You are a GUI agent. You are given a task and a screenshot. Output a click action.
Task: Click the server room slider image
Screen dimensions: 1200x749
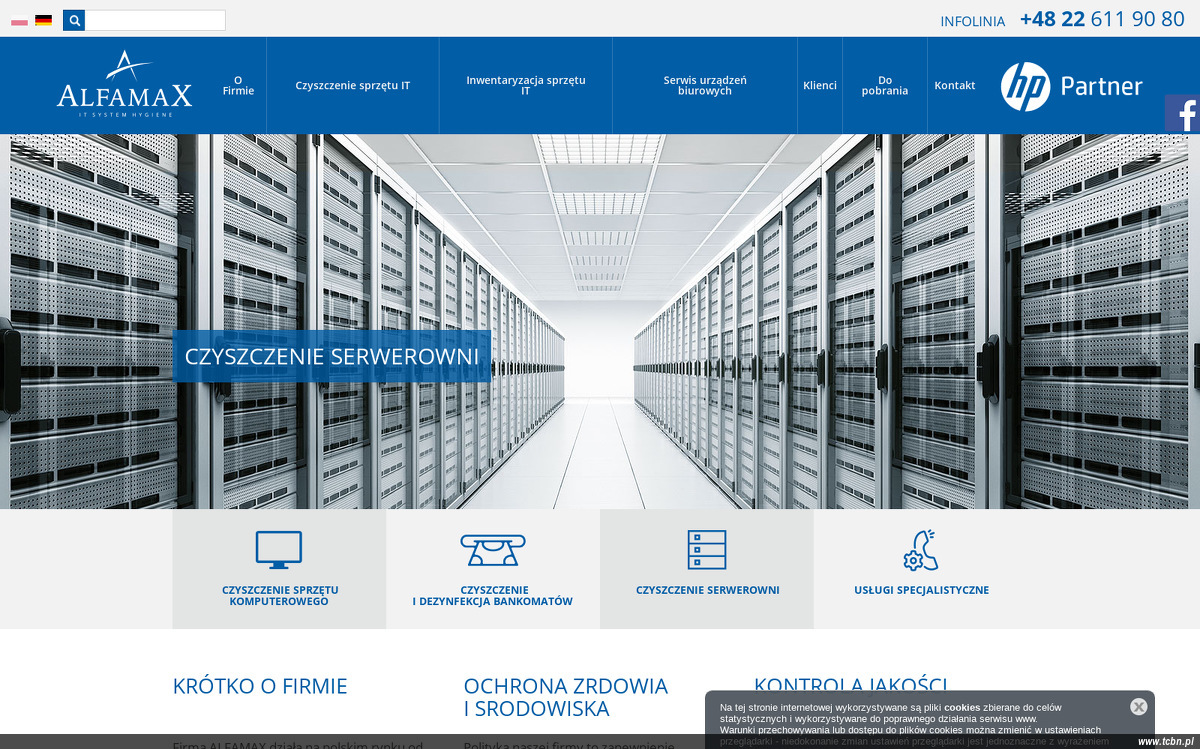pos(600,321)
